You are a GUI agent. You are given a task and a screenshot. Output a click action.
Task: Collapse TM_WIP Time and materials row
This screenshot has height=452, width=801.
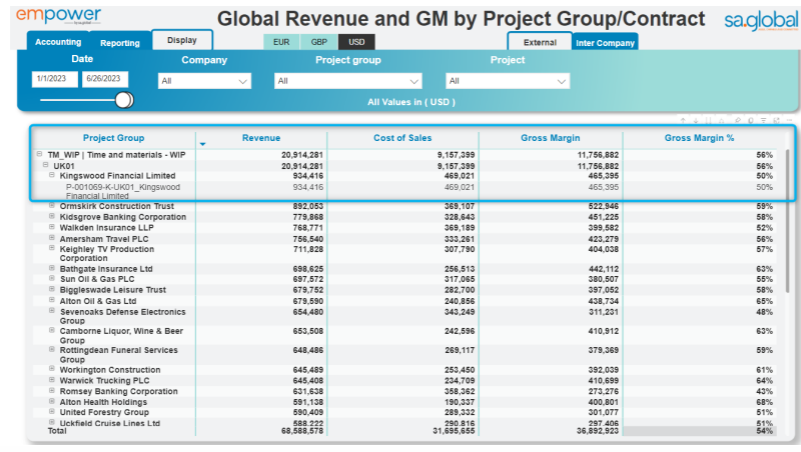(x=39, y=154)
